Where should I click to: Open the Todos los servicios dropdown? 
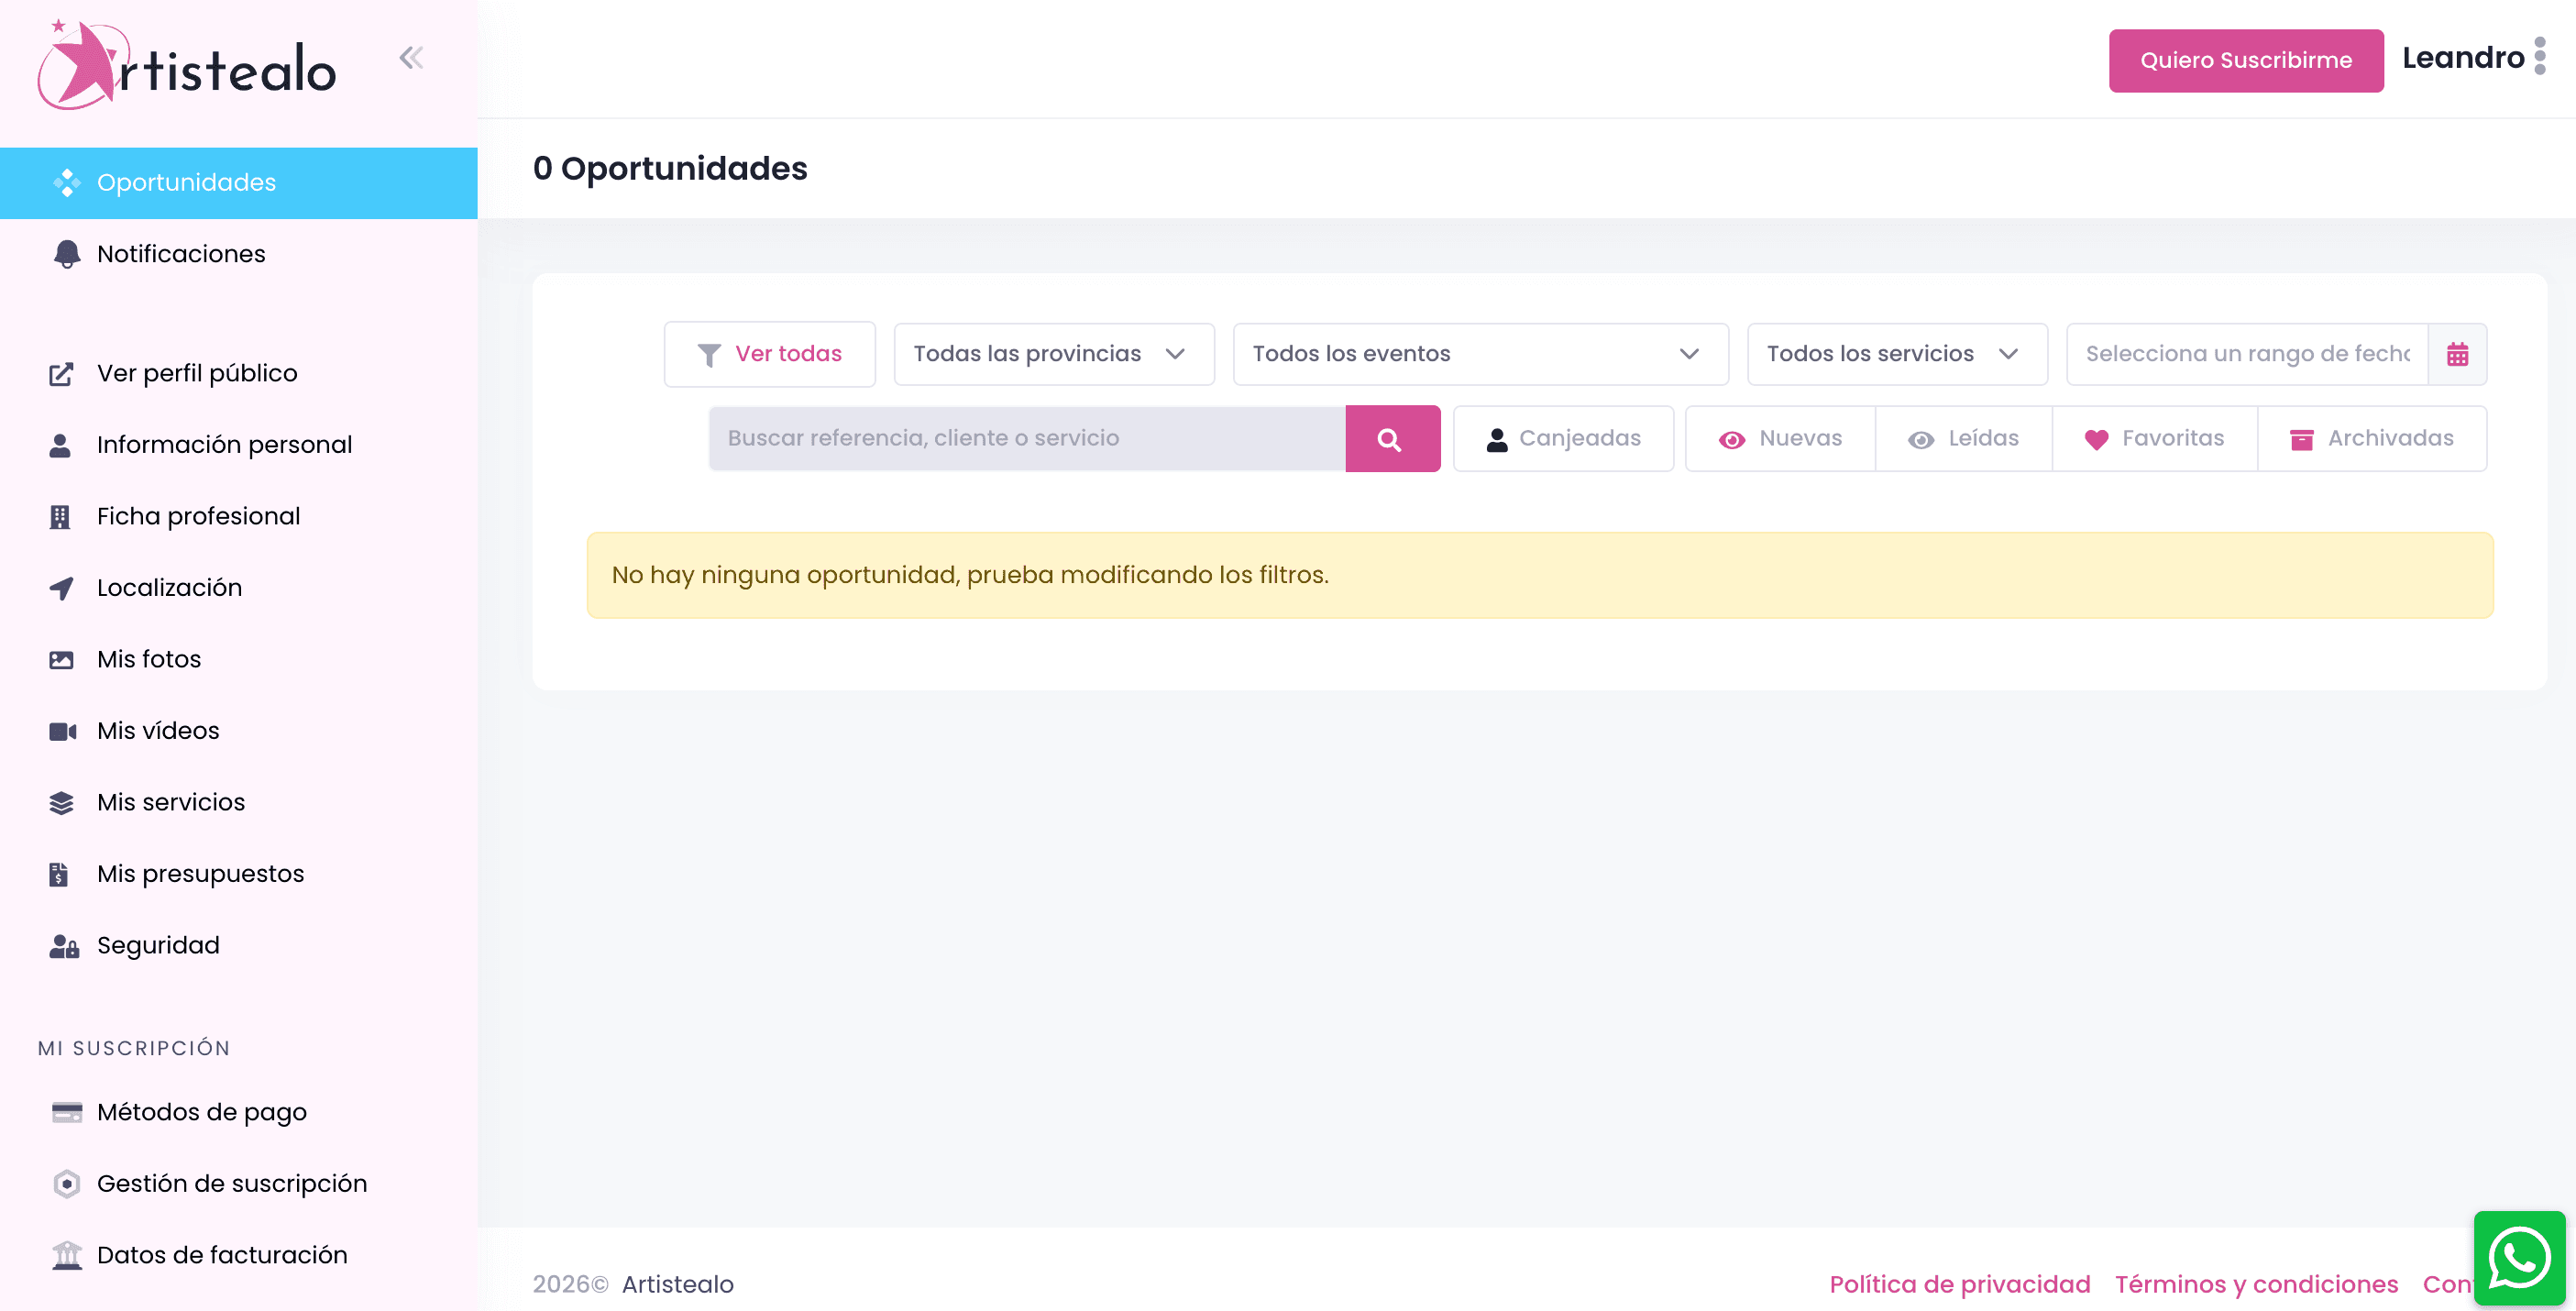(x=1895, y=354)
